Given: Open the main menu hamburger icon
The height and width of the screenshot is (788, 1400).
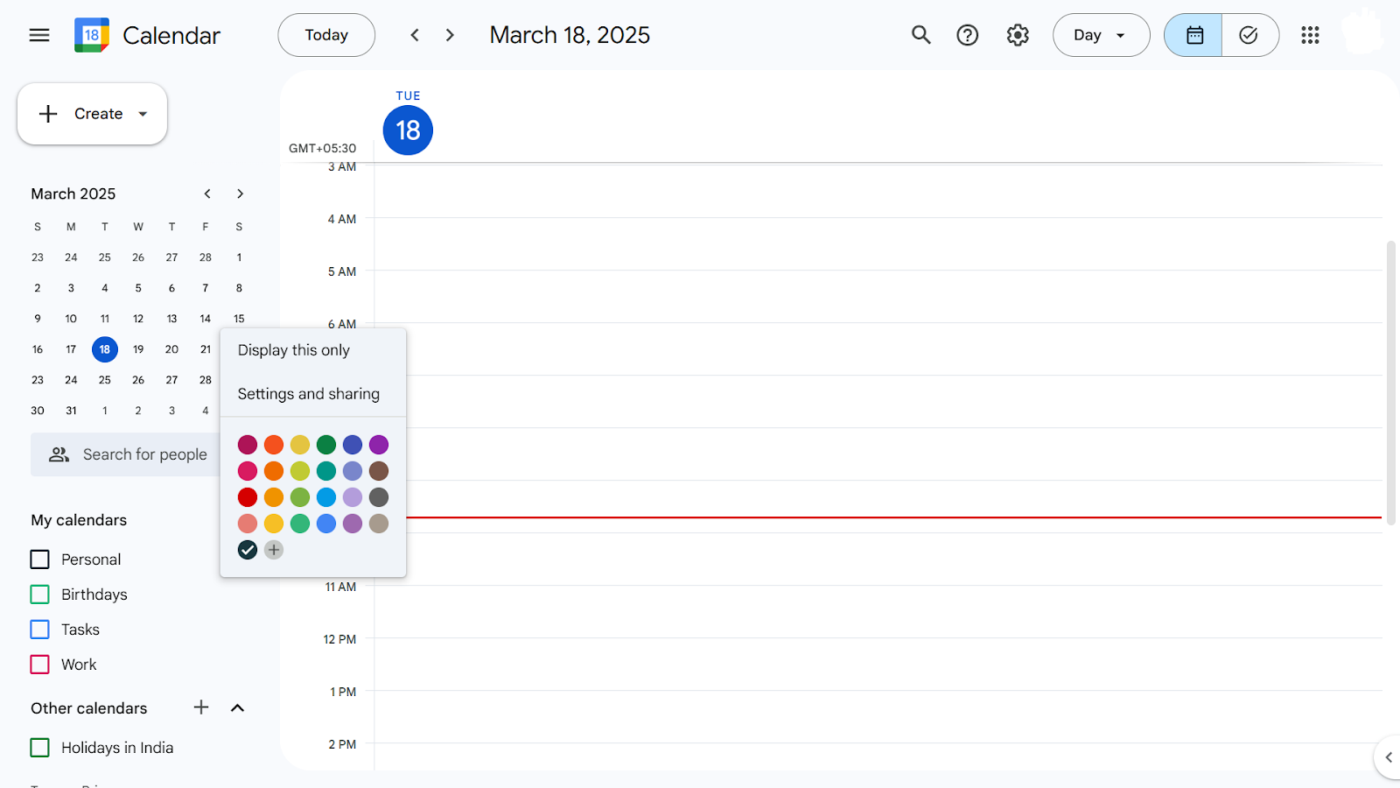Looking at the screenshot, I should [x=39, y=35].
